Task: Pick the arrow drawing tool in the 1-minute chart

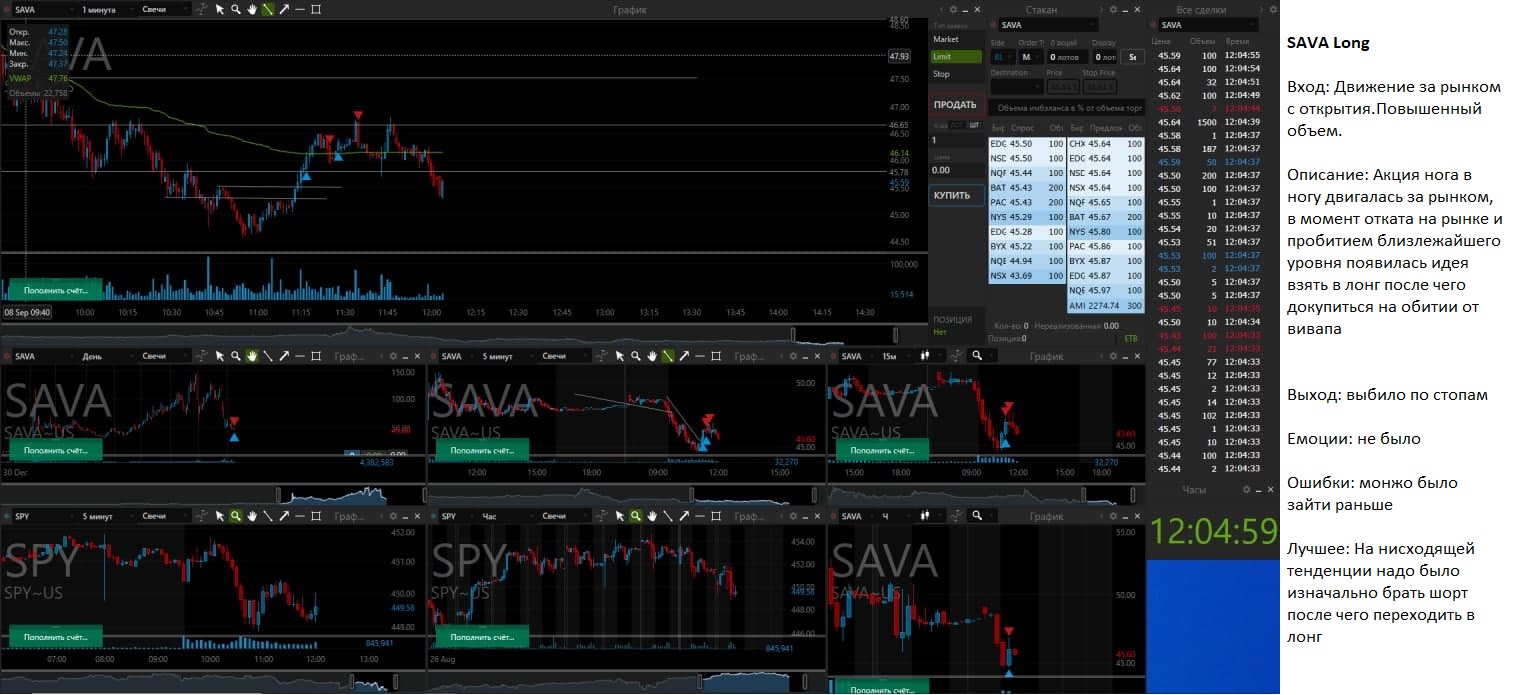Action: coord(284,9)
